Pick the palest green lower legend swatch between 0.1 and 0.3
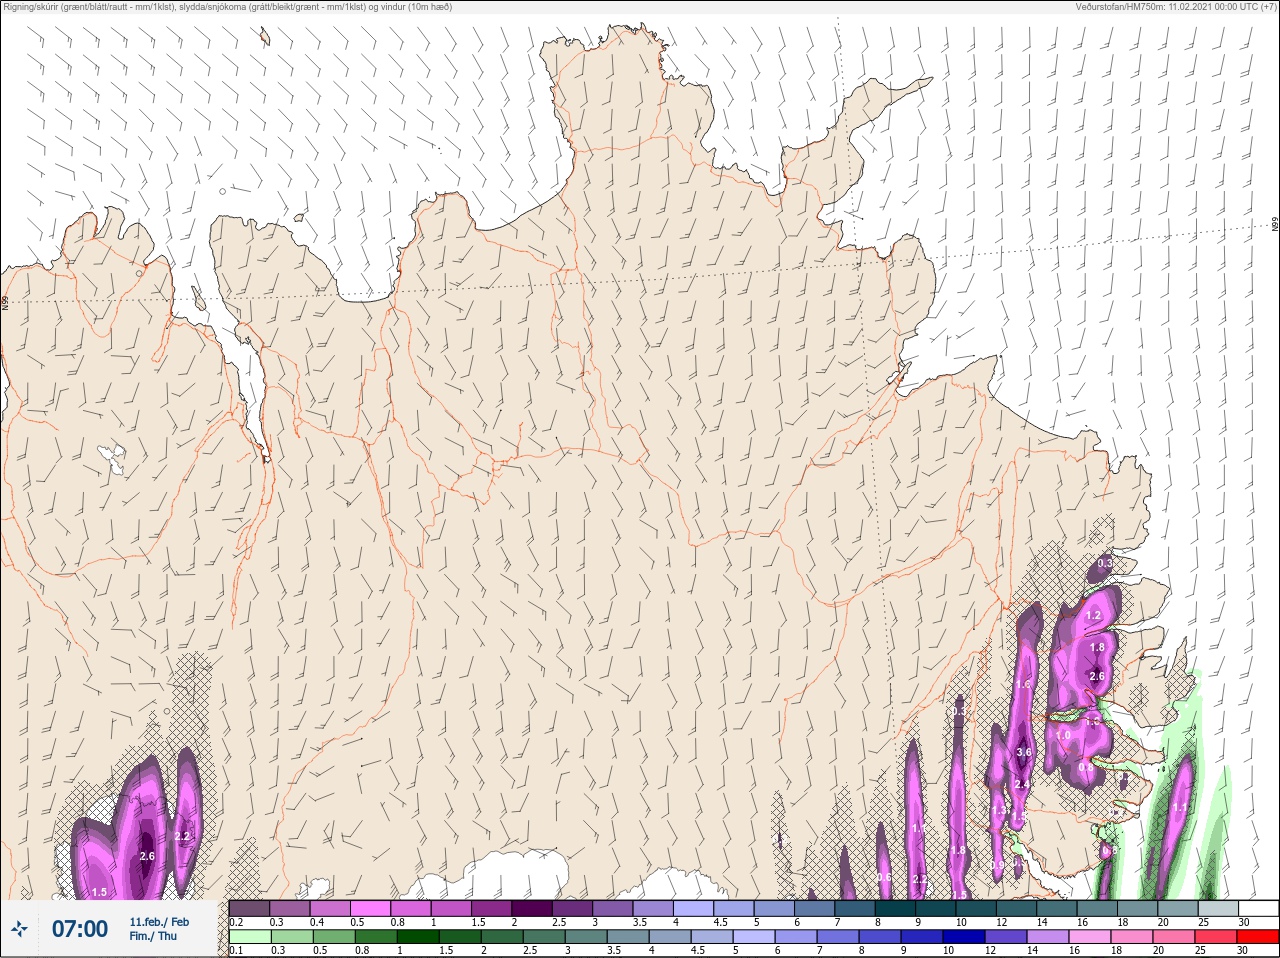Screen dimensions: 1280x958 click(250, 937)
